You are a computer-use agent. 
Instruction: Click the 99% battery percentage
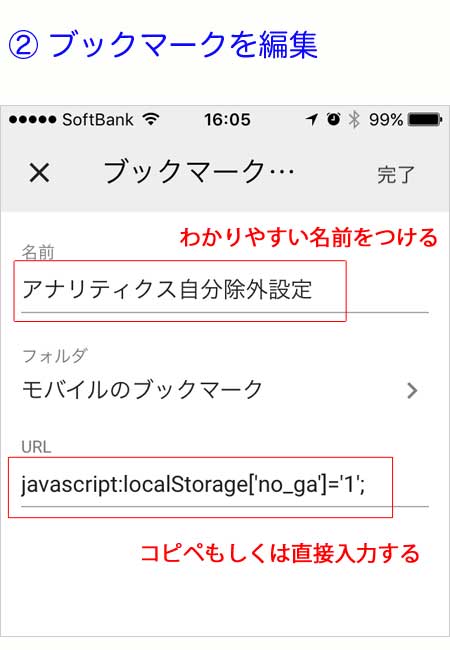pyautogui.click(x=386, y=120)
